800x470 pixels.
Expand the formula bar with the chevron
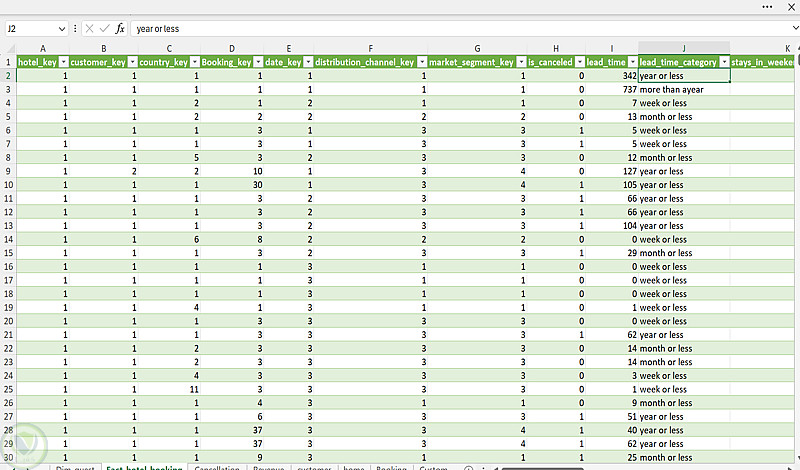[x=795, y=29]
